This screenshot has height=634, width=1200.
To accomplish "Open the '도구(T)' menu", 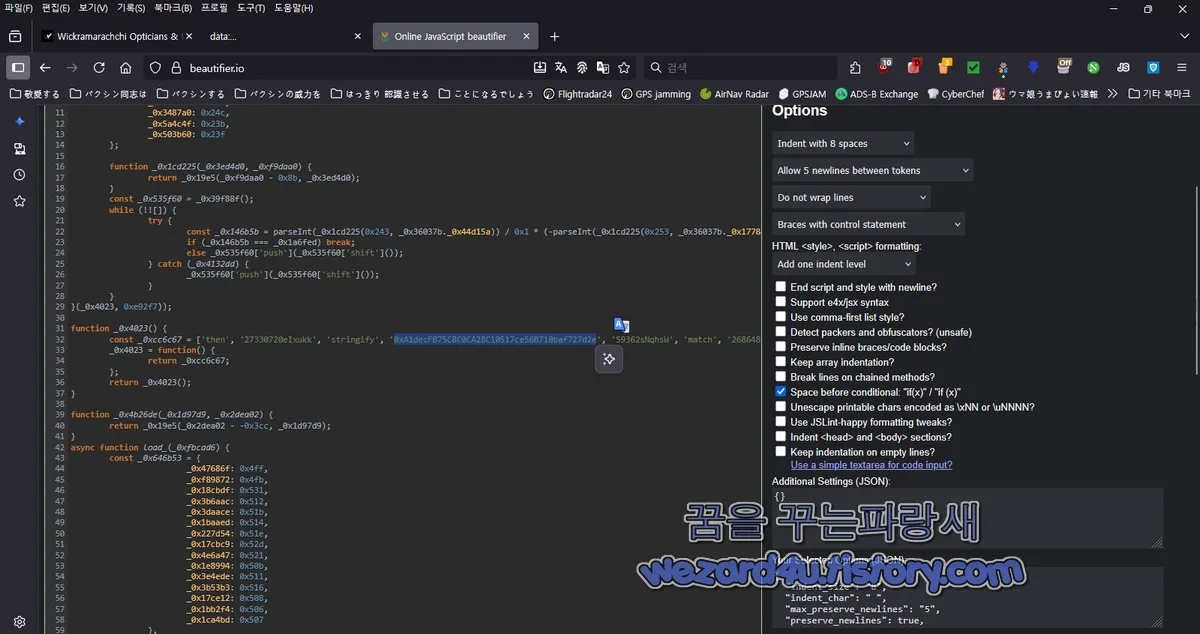I will point(251,8).
